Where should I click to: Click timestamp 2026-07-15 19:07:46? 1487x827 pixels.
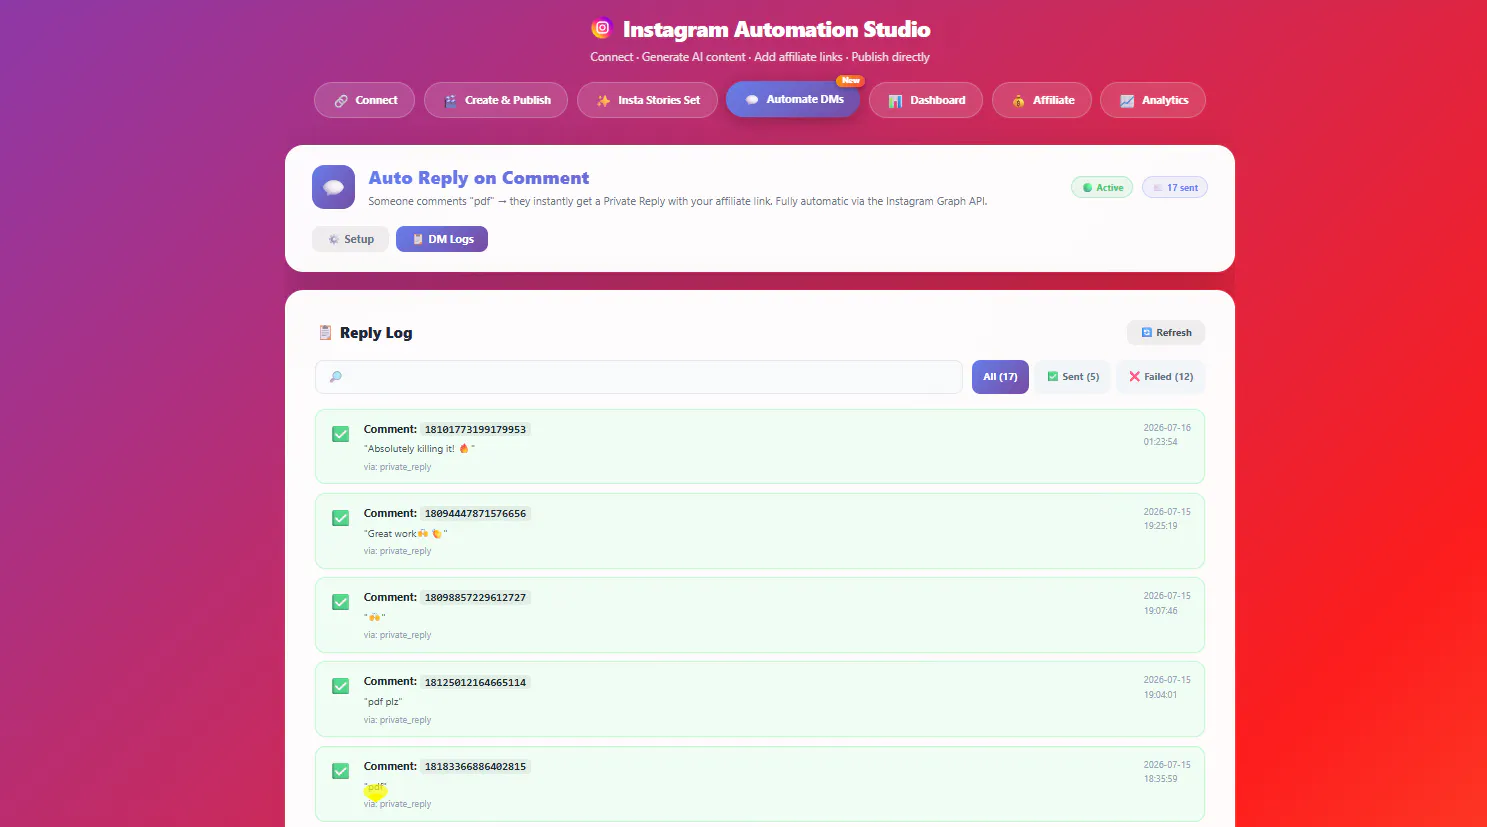[x=1167, y=603]
